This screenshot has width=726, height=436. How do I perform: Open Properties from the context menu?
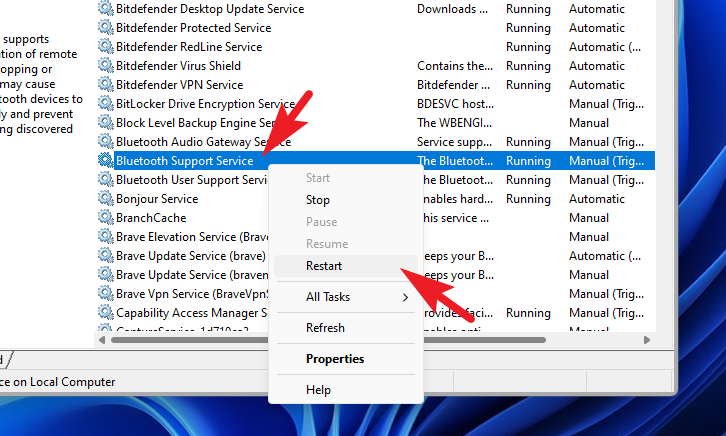pyautogui.click(x=346, y=359)
